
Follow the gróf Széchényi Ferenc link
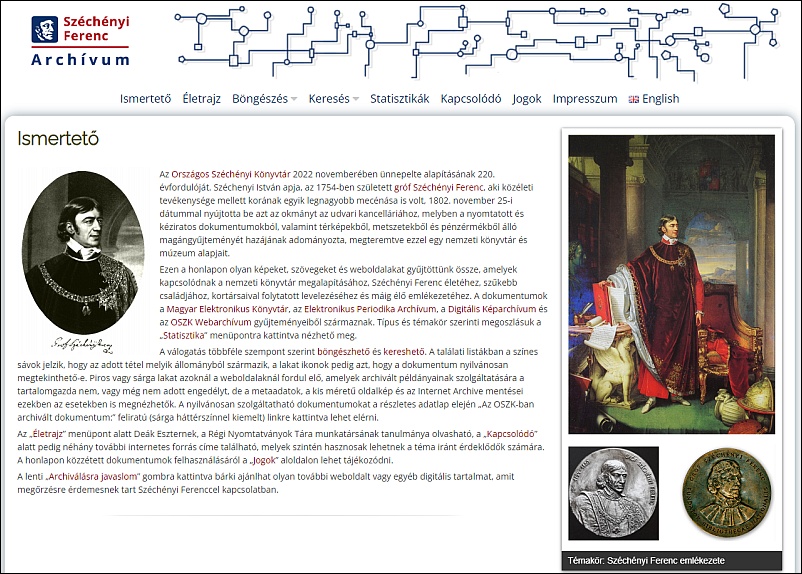[439, 187]
